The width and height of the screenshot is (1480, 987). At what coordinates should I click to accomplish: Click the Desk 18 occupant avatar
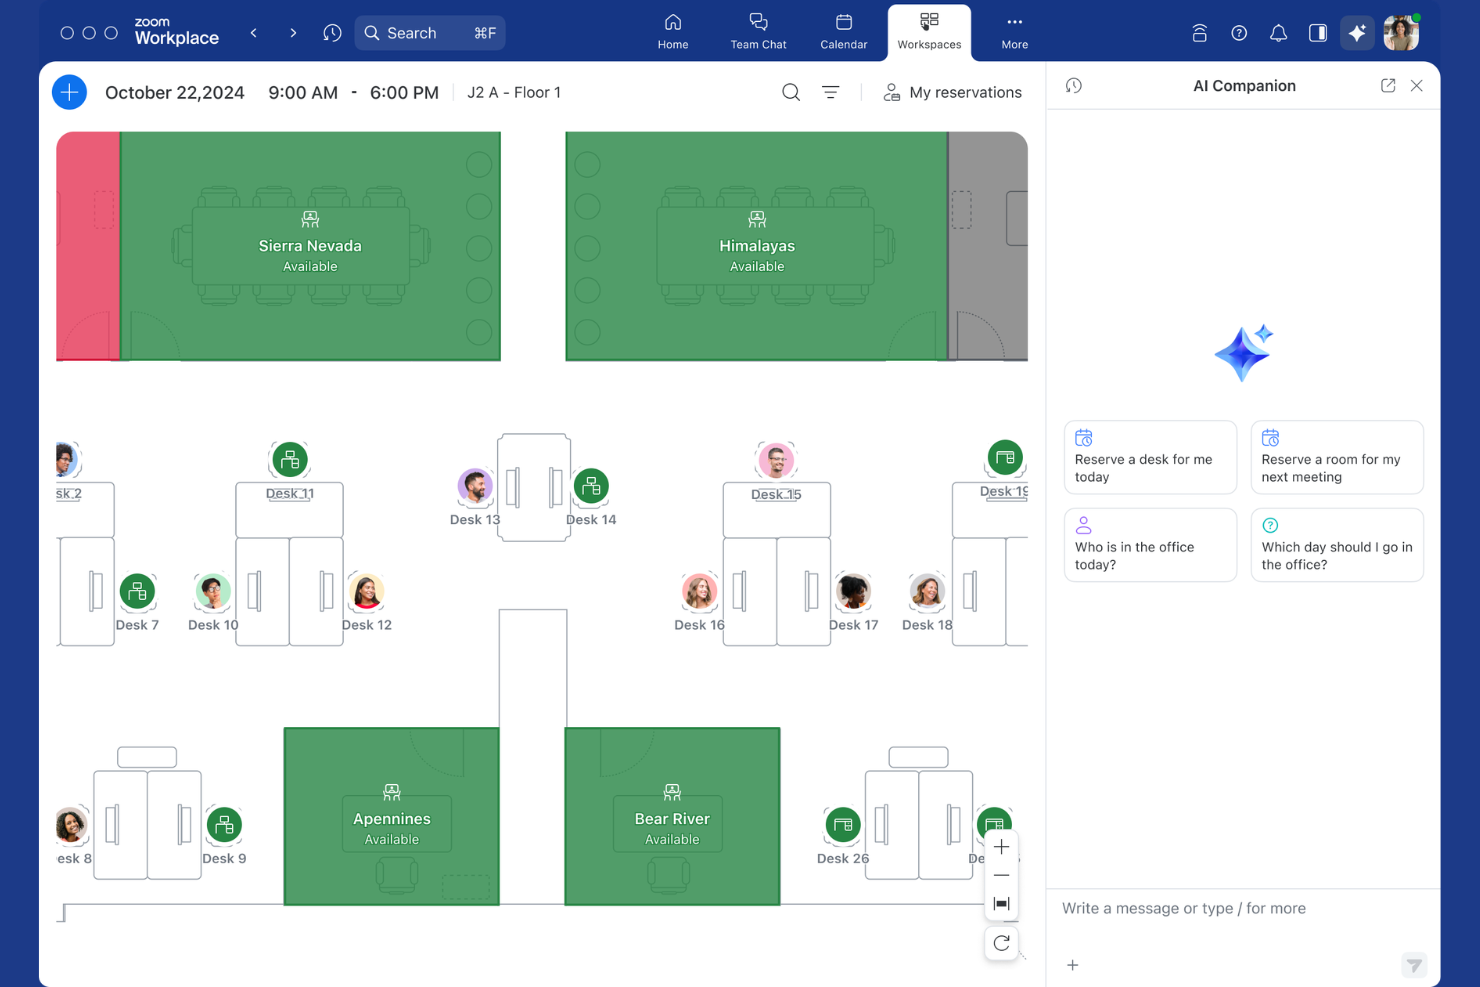point(927,592)
